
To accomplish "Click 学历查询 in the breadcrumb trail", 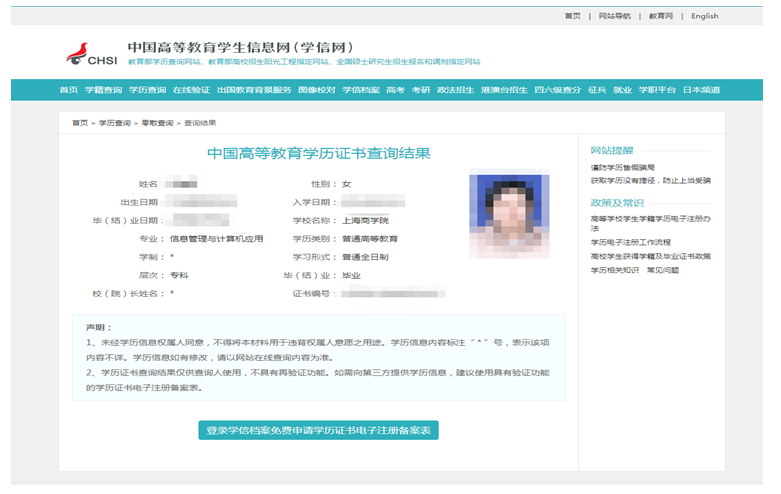I will click(115, 123).
